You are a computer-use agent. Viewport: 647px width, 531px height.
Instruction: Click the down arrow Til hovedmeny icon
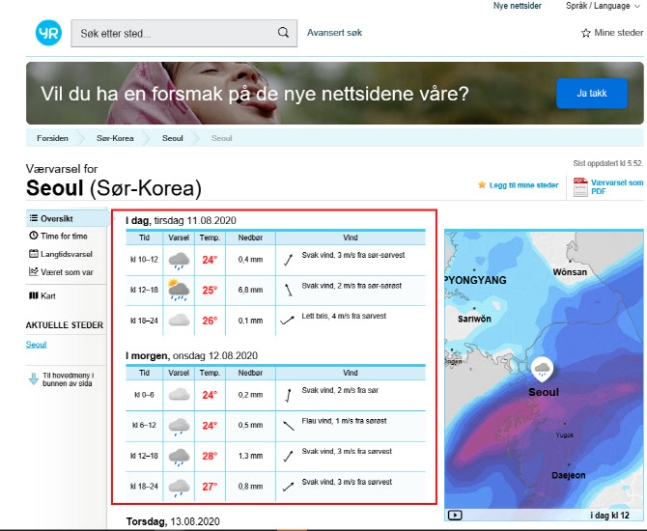[33, 379]
